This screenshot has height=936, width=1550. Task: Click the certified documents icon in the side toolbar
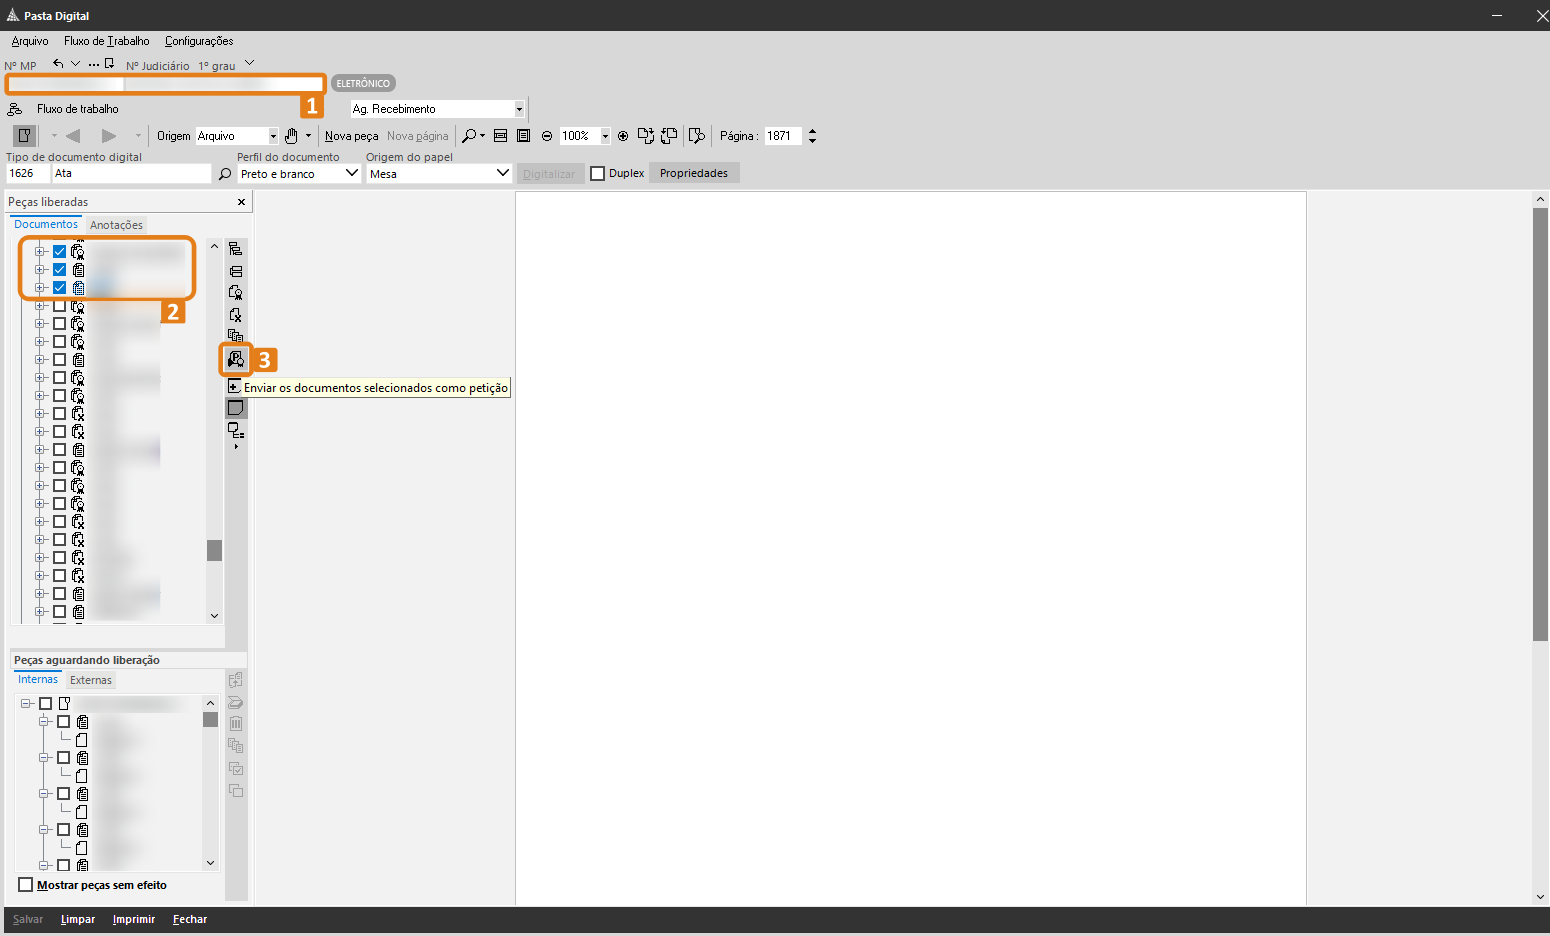click(235, 293)
